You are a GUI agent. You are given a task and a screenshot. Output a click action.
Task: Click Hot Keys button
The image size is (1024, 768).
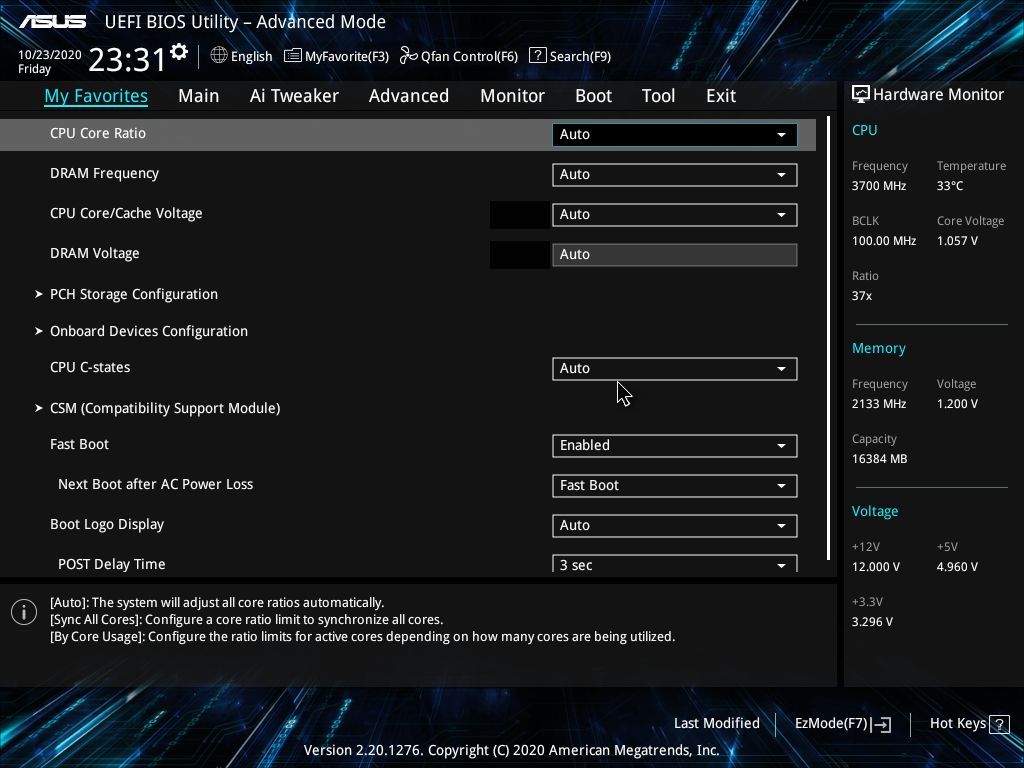[x=970, y=724]
